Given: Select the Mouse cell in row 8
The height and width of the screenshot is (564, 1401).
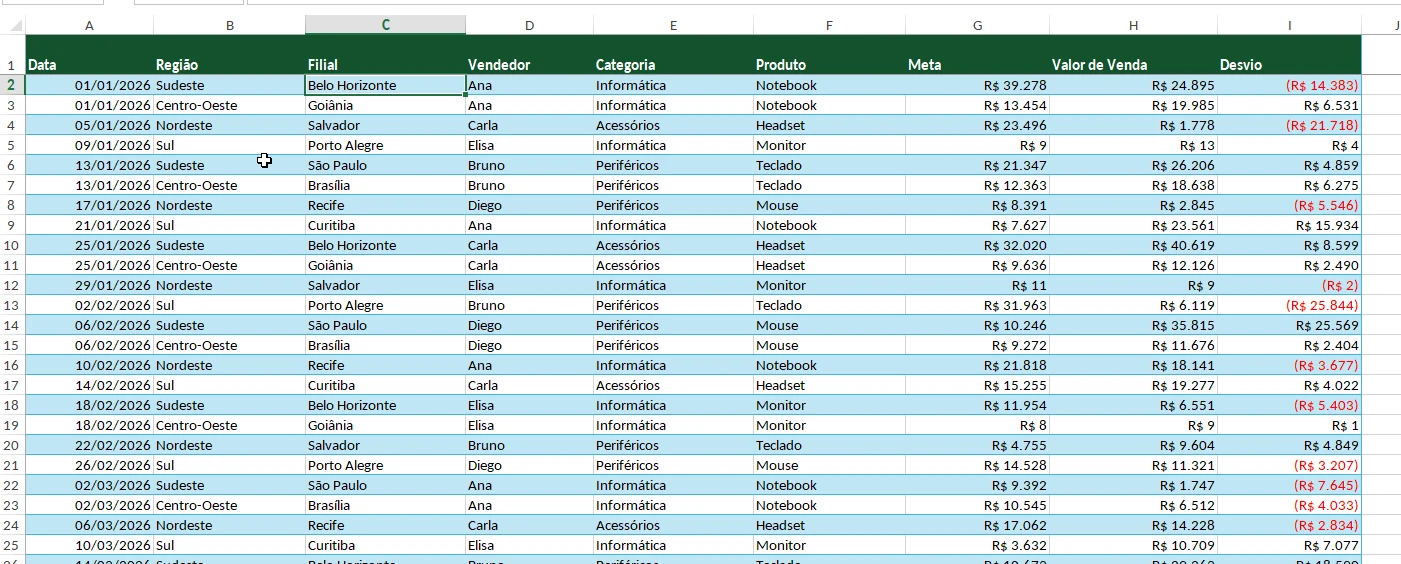Looking at the screenshot, I should pos(830,205).
